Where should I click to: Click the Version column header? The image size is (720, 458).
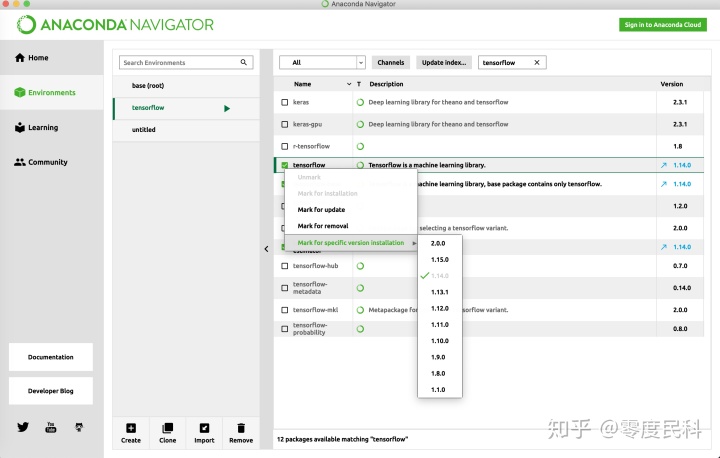pos(672,84)
